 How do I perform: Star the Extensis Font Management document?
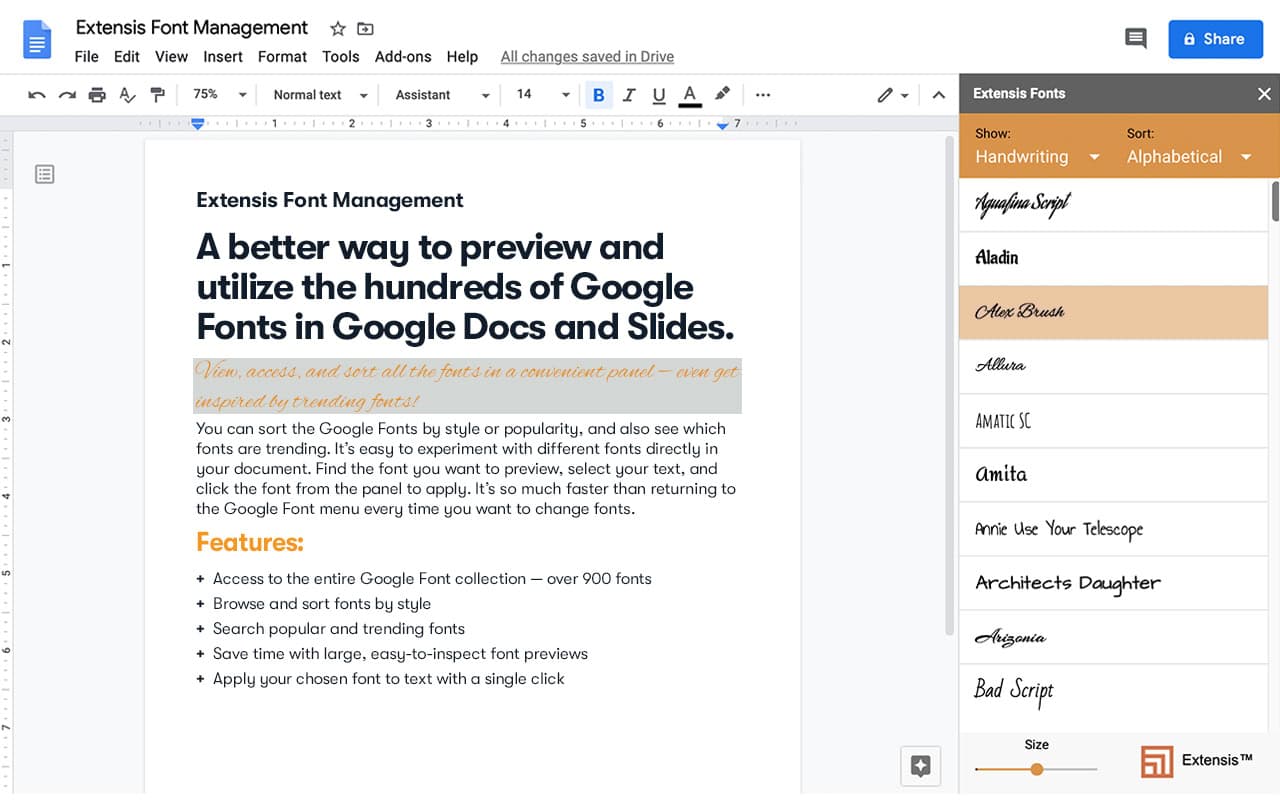tap(338, 29)
